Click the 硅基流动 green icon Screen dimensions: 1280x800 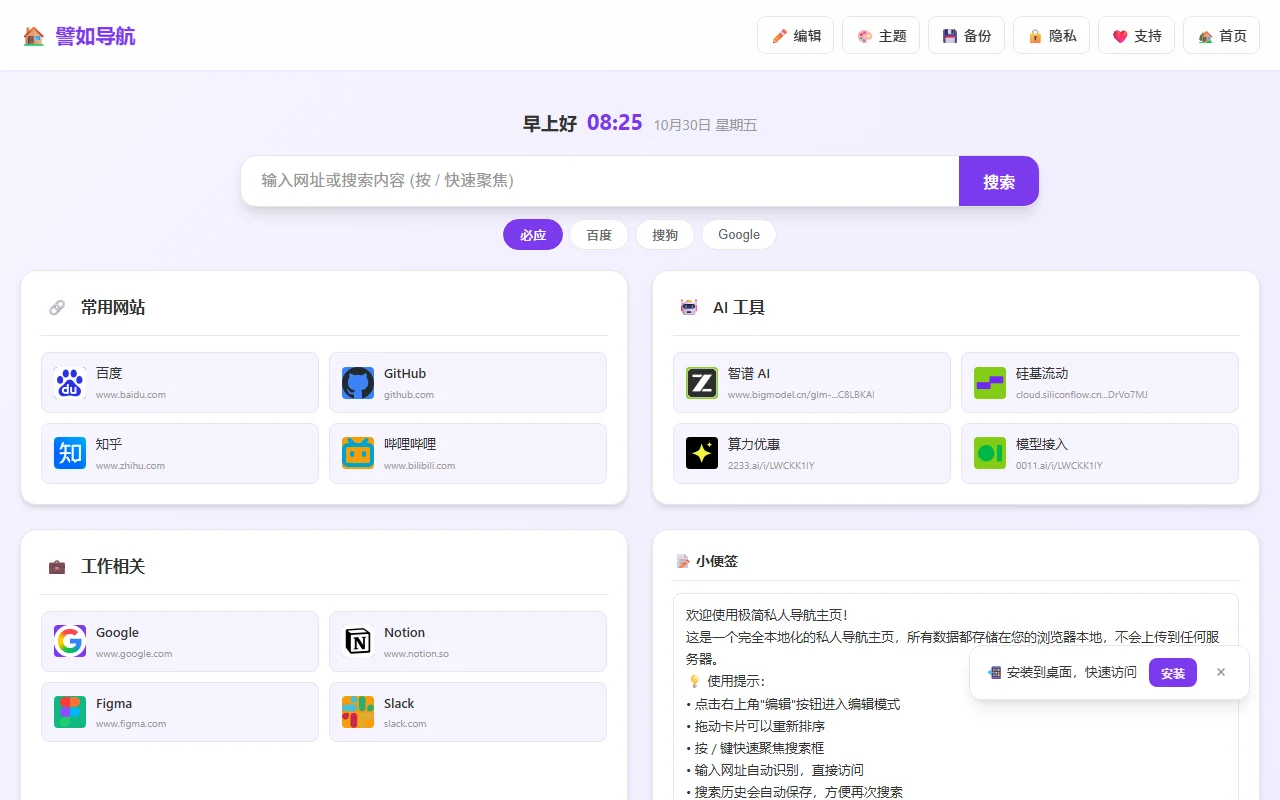[990, 382]
